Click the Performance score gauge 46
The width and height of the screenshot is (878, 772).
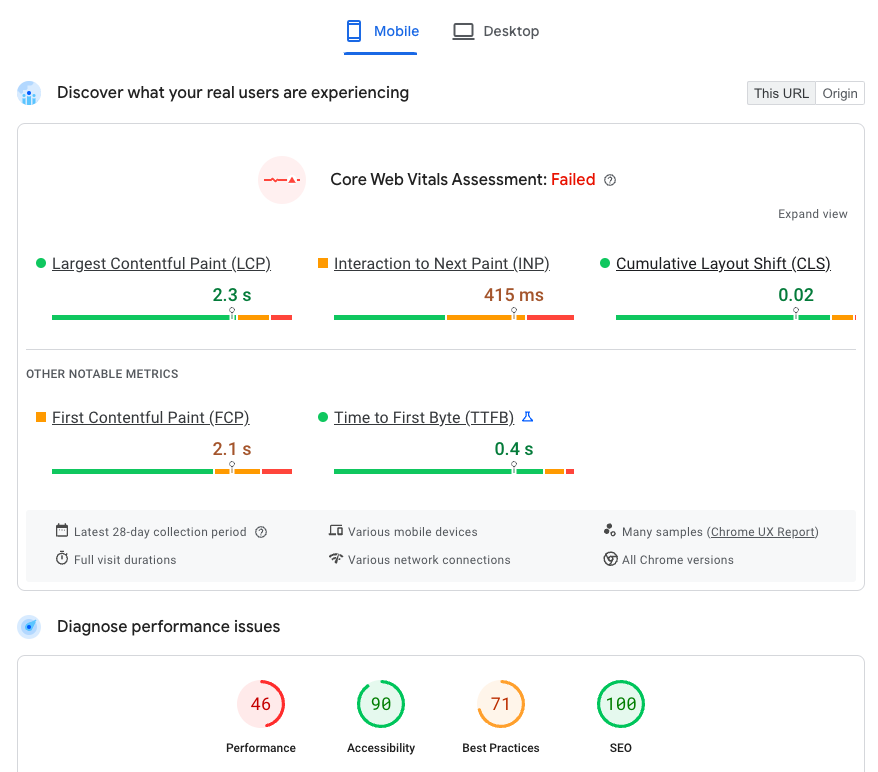point(261,704)
